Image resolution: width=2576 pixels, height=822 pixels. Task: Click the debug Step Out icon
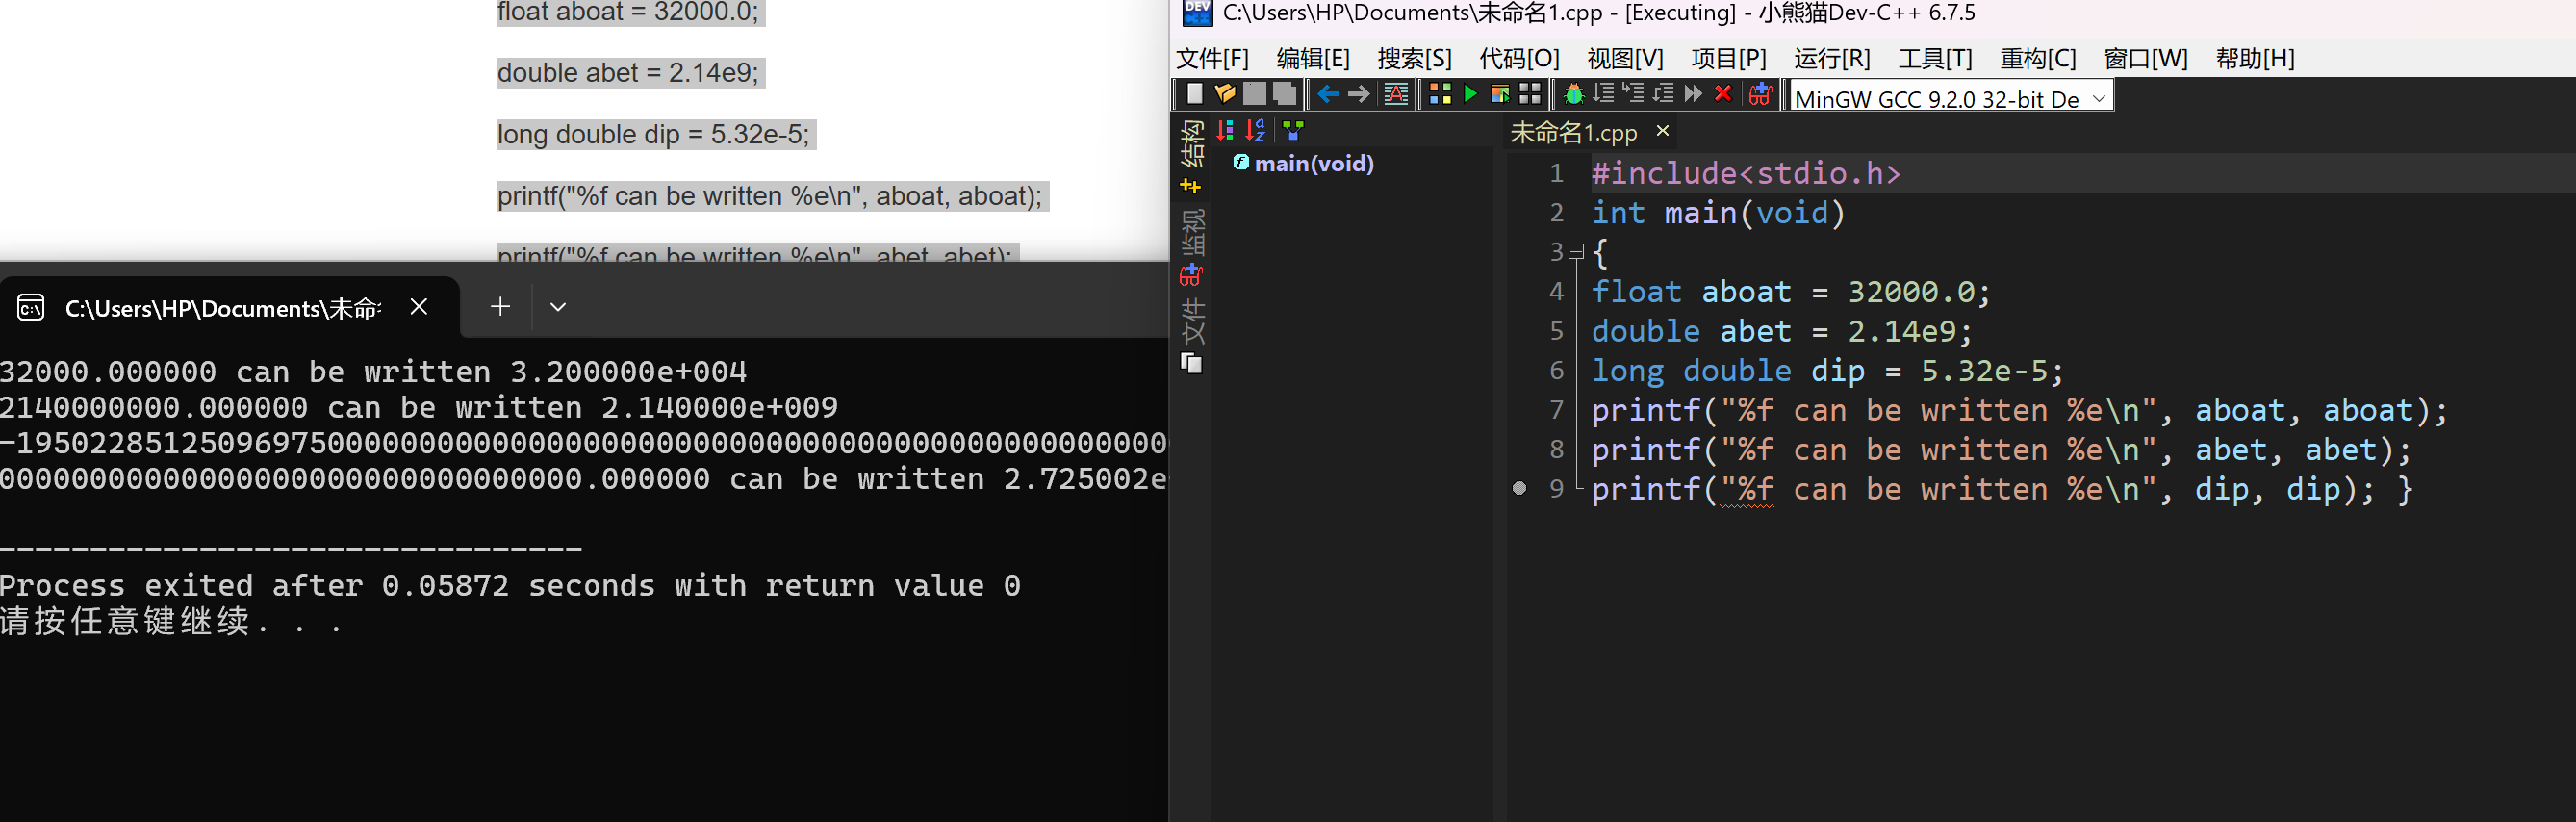[1664, 94]
